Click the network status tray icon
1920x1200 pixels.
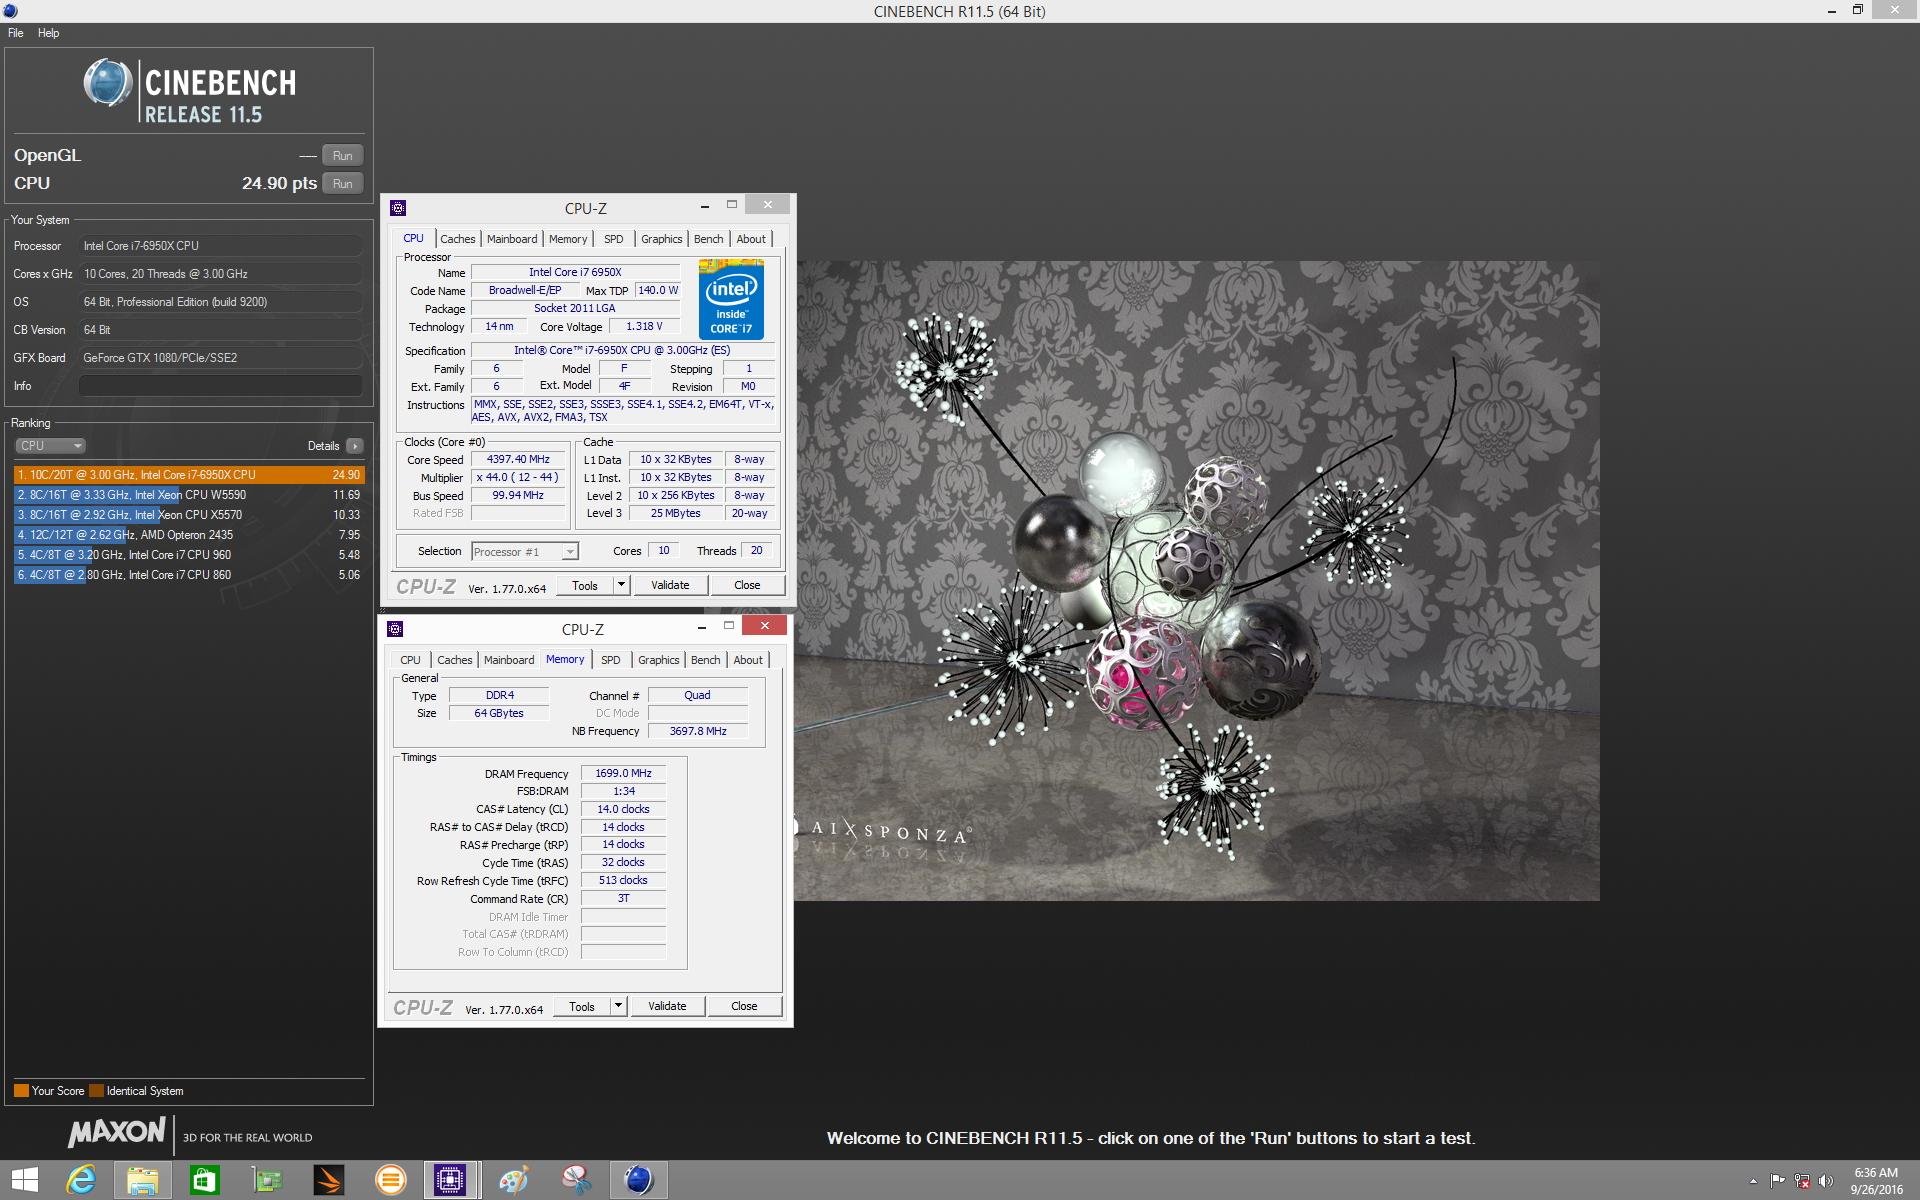1802,1181
